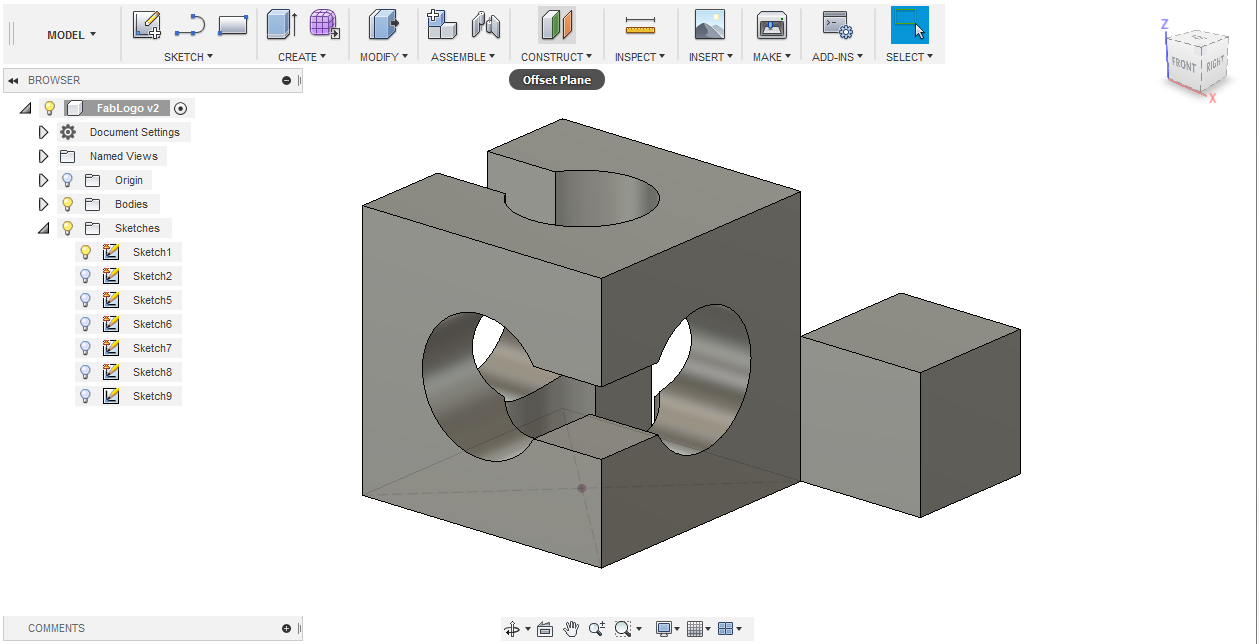Select the Line sketch tool icon
Image resolution: width=1259 pixels, height=644 pixels.
[190, 25]
